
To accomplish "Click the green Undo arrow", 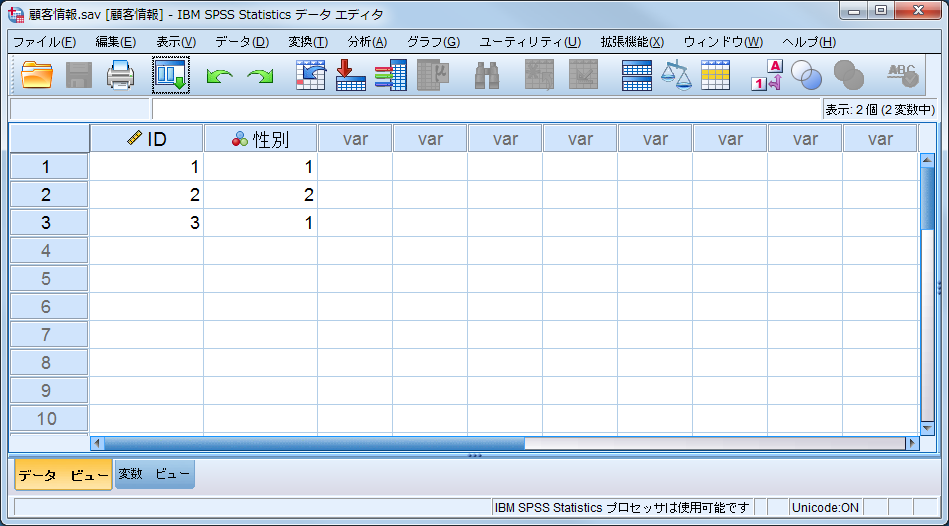I will [219, 76].
